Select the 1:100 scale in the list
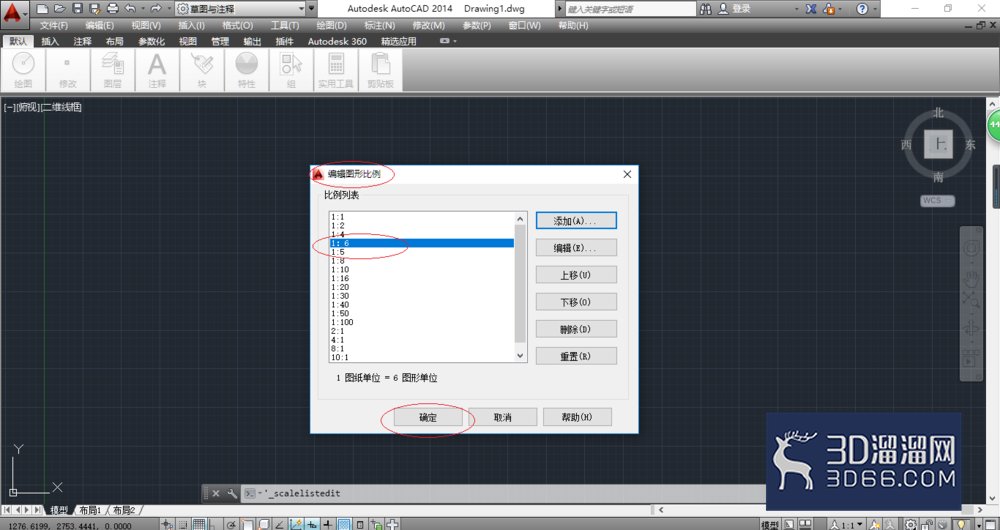This screenshot has width=1000, height=530. coord(422,322)
